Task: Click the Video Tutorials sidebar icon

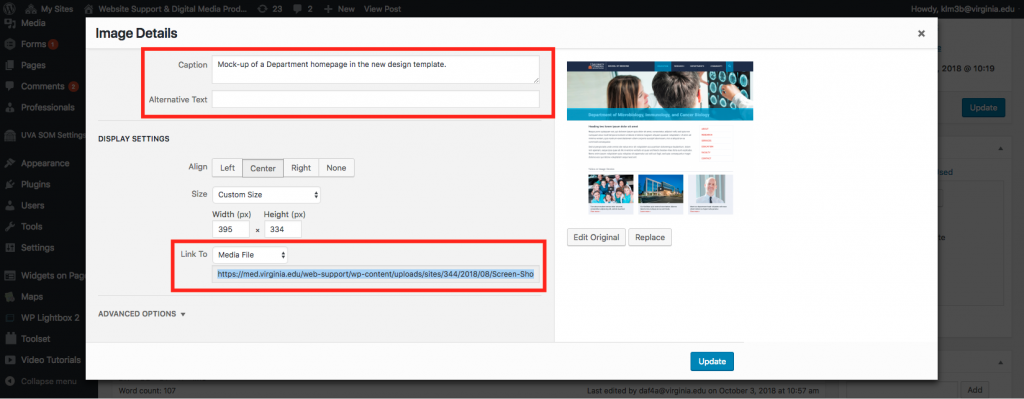Action: pos(10,360)
